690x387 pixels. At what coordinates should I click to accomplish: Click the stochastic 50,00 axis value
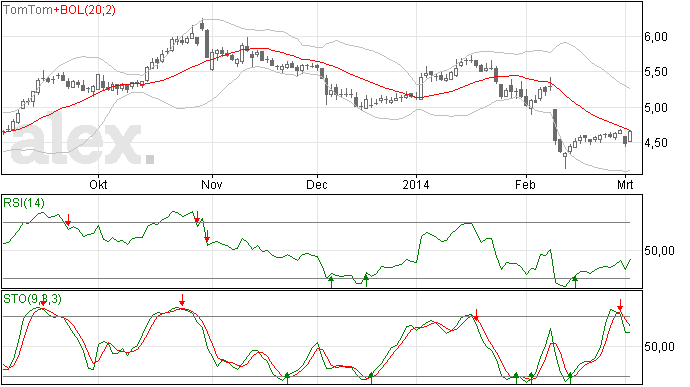(x=659, y=346)
